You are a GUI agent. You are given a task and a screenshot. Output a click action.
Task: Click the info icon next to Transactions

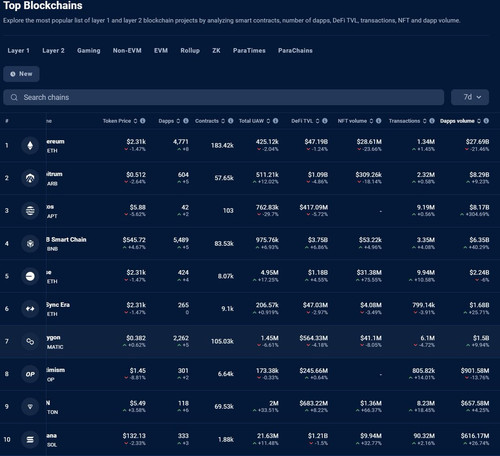pos(432,121)
